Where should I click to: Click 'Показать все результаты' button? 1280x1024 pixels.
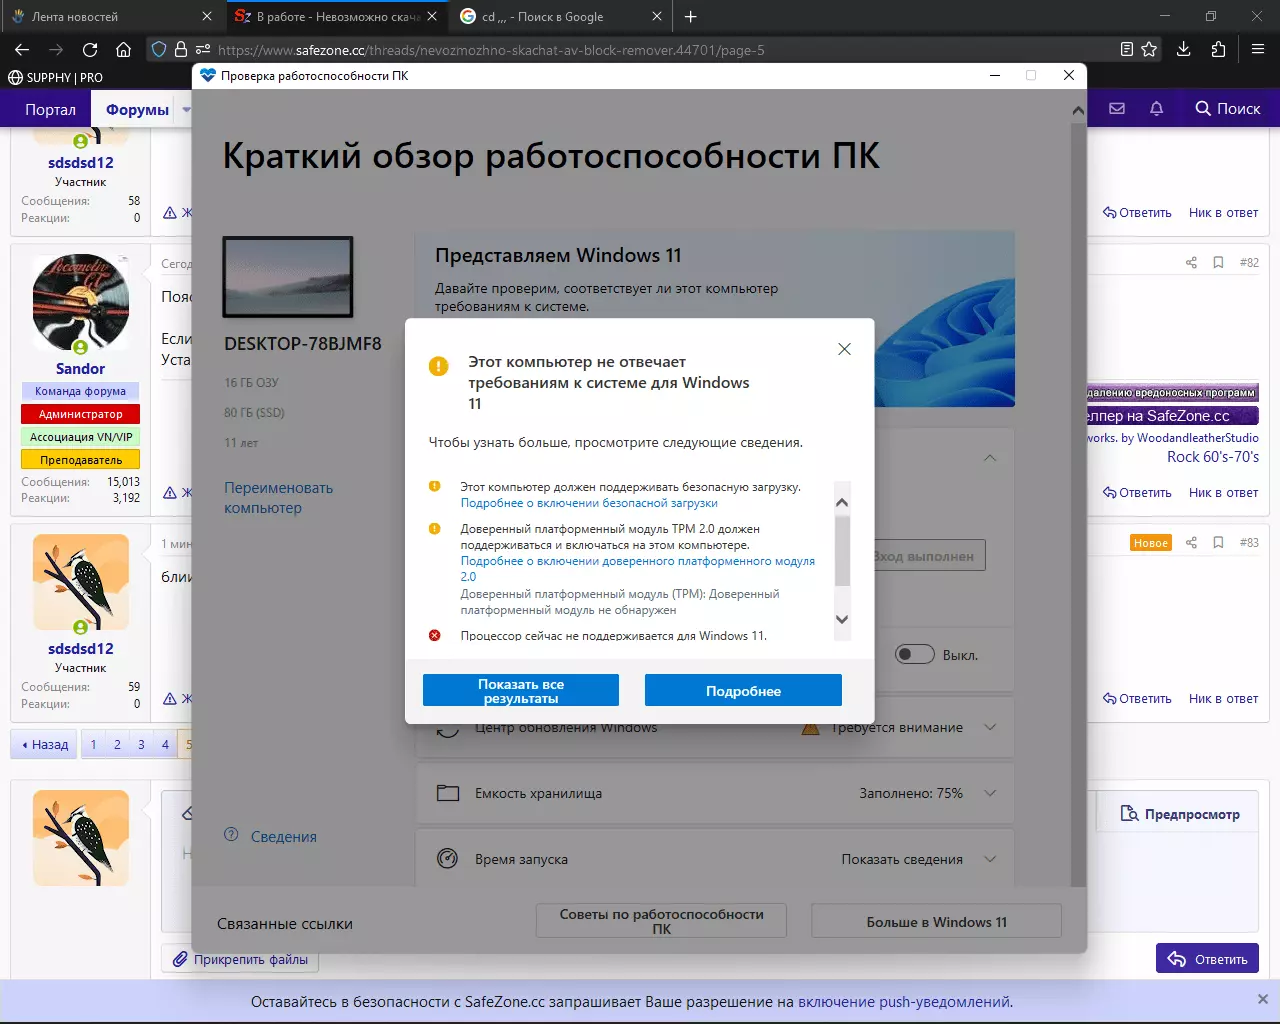(x=521, y=691)
